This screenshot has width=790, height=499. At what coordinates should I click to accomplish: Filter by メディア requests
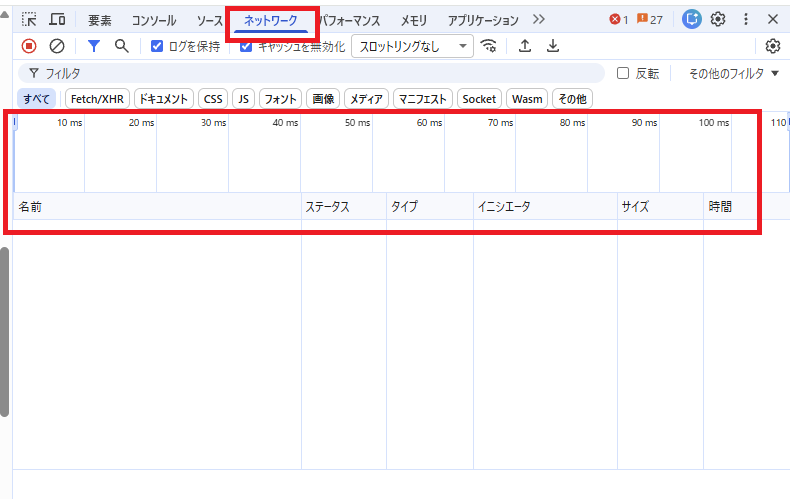coord(366,99)
